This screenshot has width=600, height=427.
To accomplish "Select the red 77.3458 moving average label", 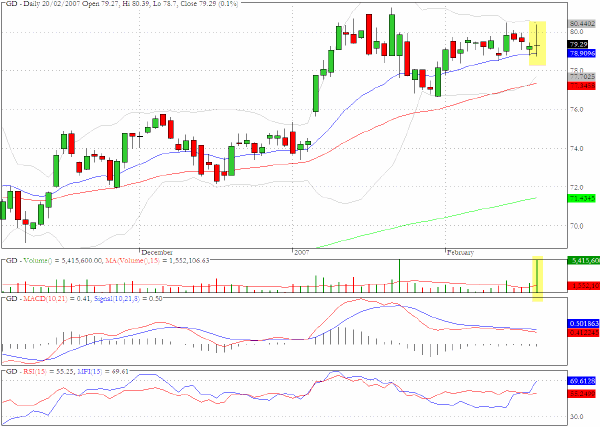I will pos(582,86).
